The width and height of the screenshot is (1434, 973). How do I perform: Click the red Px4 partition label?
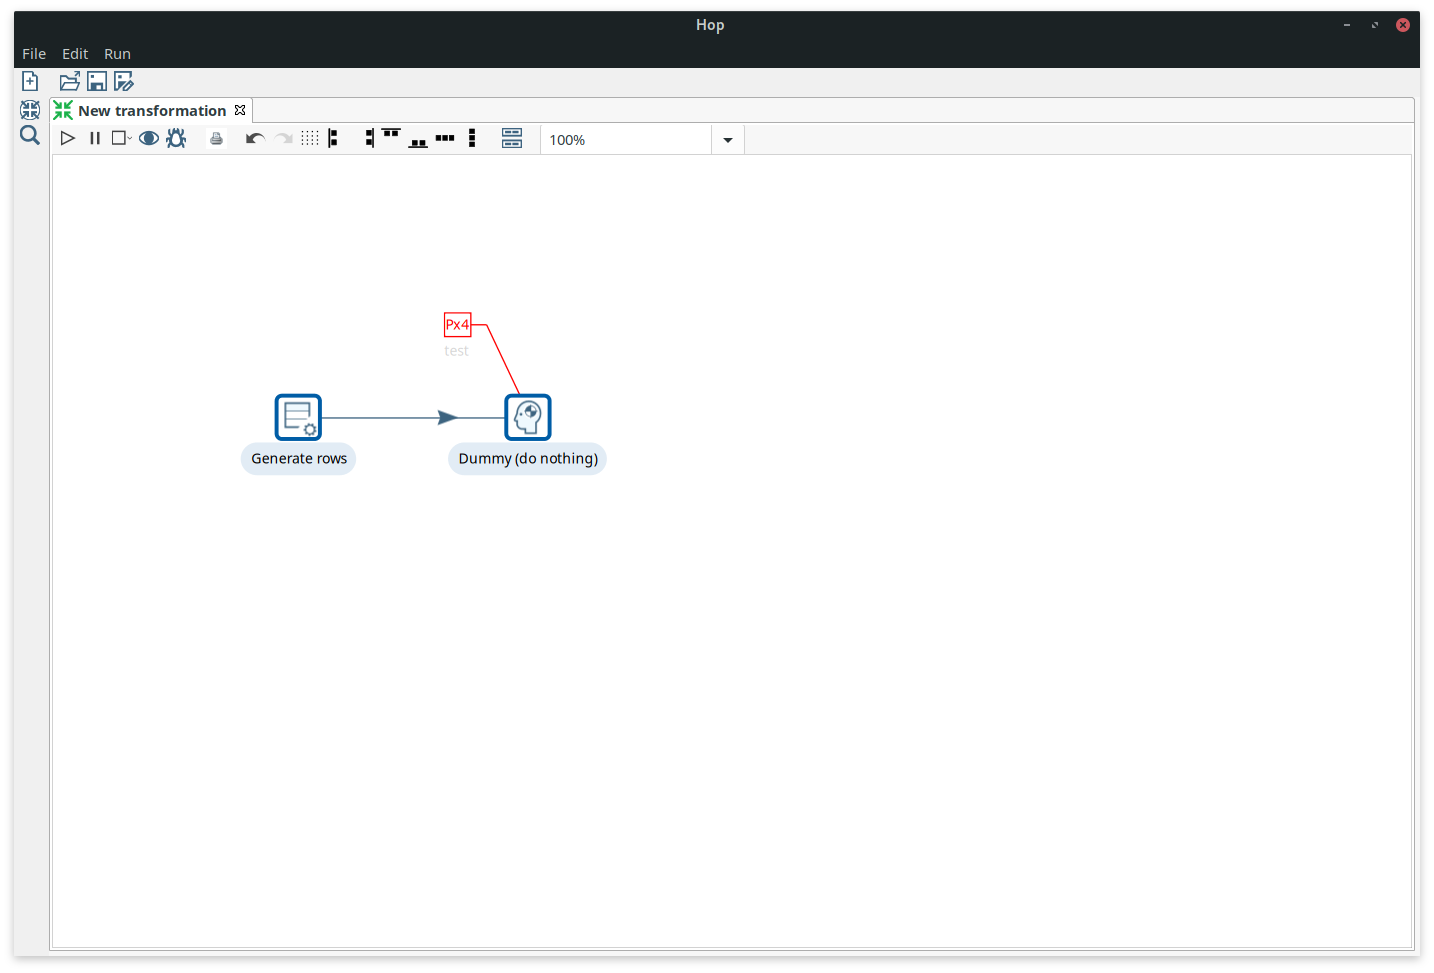(x=457, y=324)
